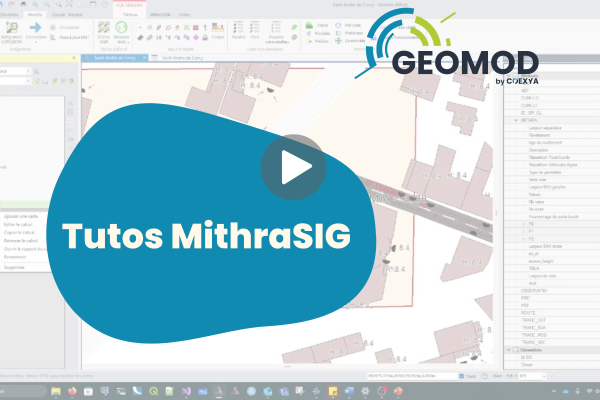Open the Intégration GPS/SKTN tool
This screenshot has height=400, width=600.
[11, 32]
